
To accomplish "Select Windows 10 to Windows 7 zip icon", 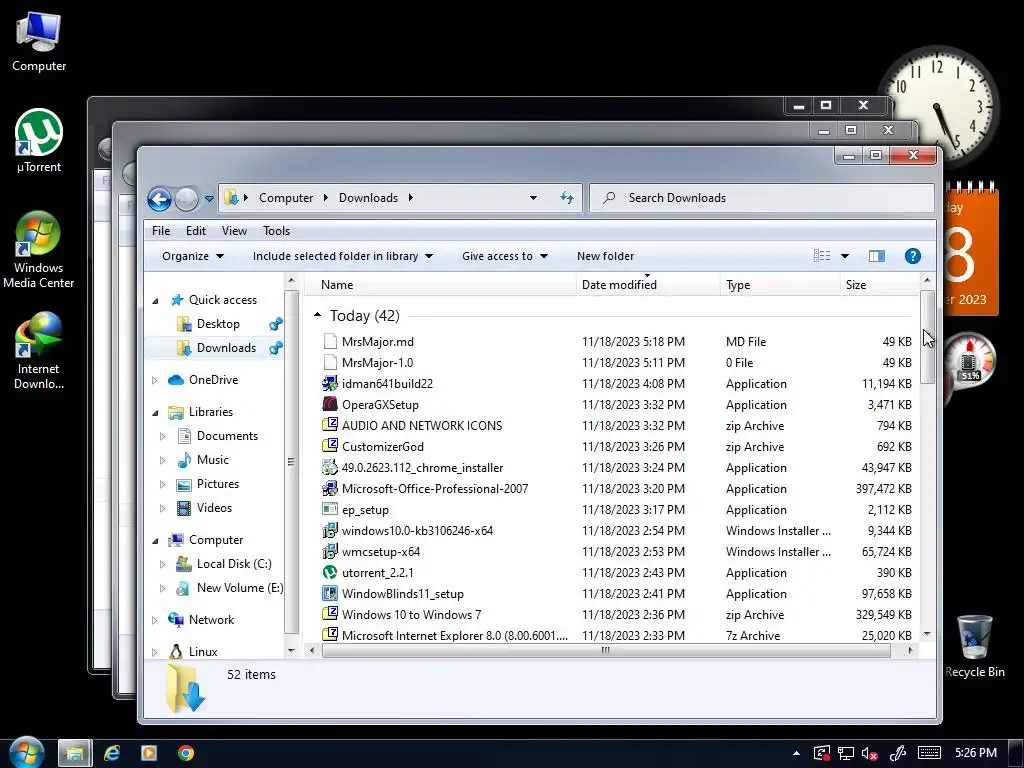I will pos(330,614).
